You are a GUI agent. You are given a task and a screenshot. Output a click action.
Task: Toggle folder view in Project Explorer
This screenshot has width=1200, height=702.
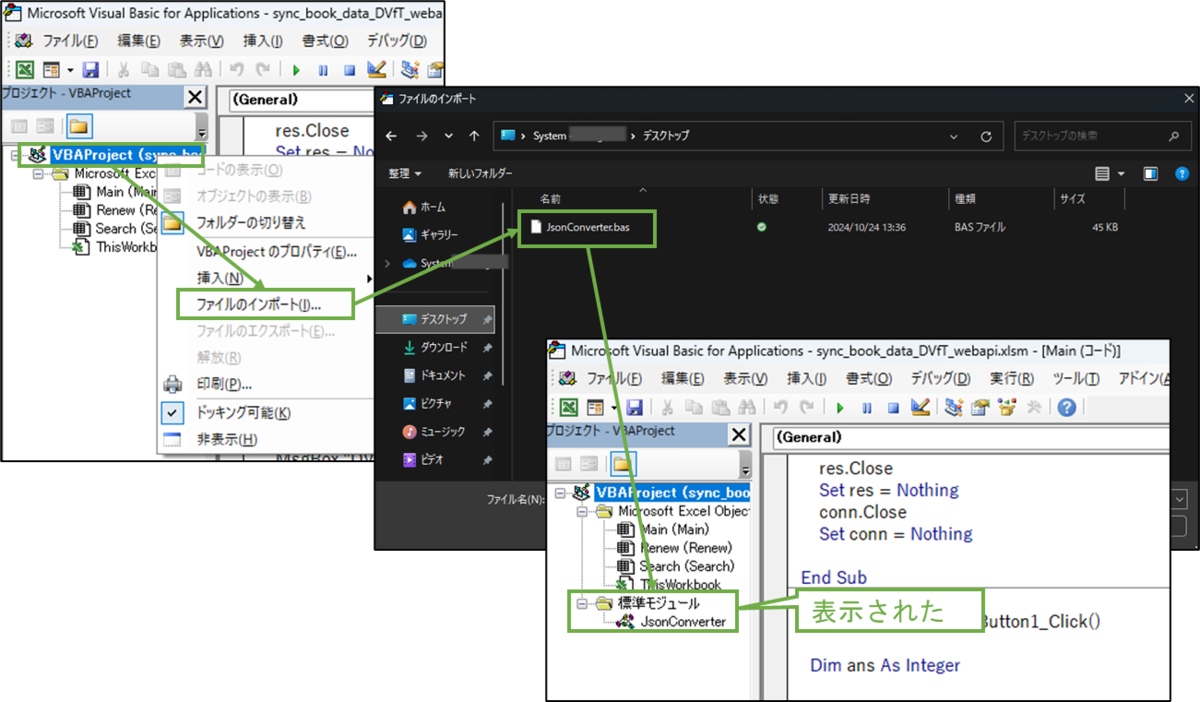(x=622, y=463)
